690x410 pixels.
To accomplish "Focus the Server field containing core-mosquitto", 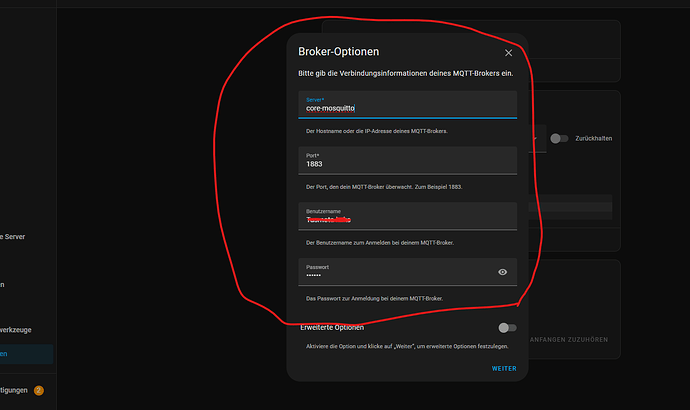I will click(407, 106).
